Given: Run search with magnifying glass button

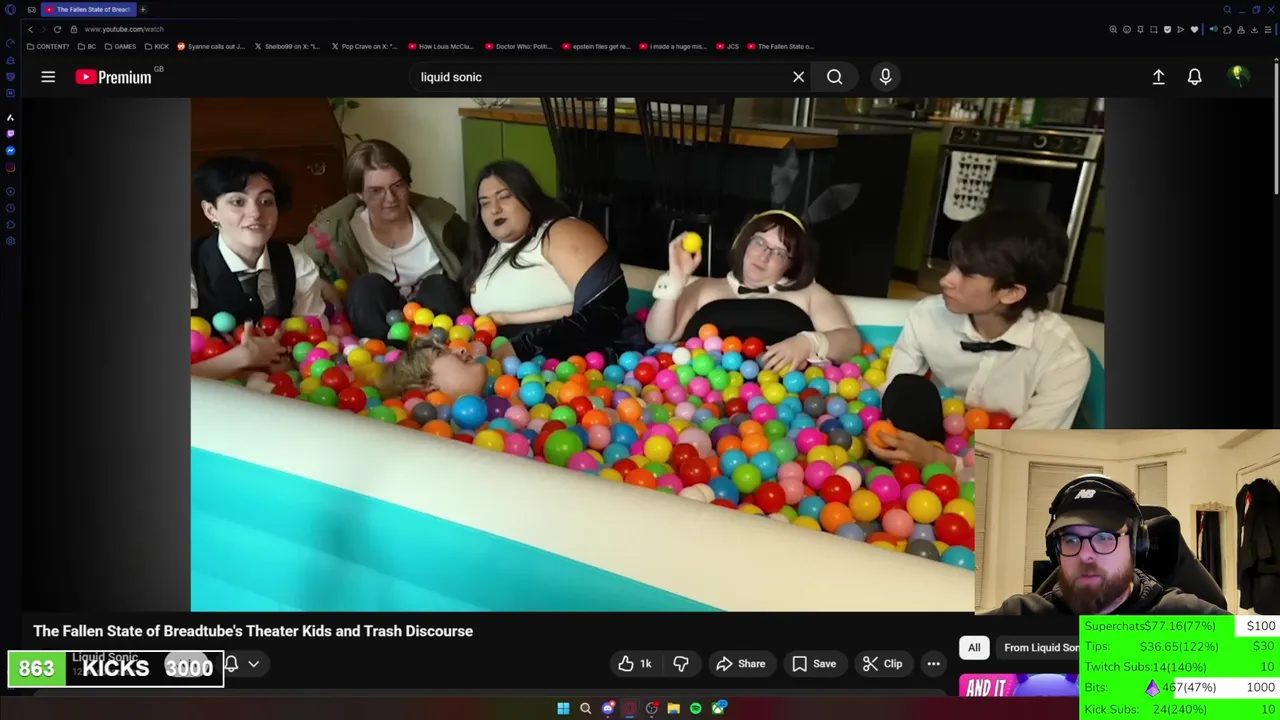Looking at the screenshot, I should [834, 77].
